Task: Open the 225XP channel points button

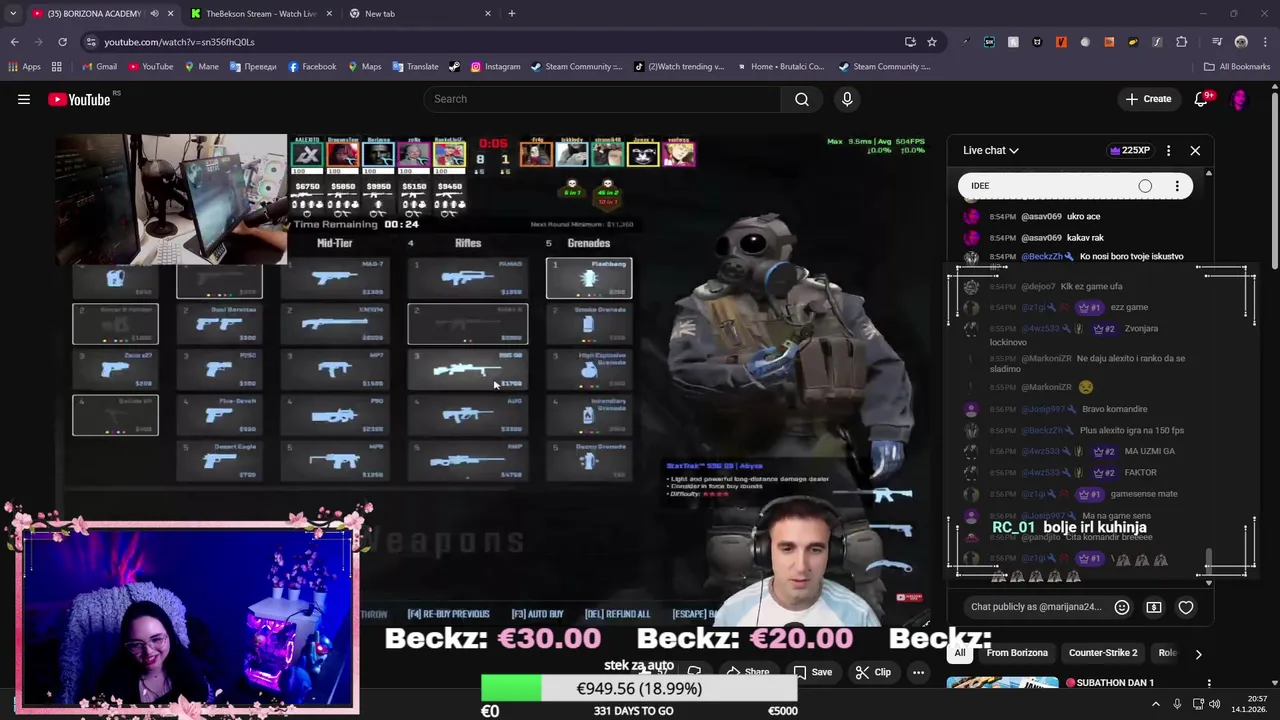Action: (x=1130, y=150)
